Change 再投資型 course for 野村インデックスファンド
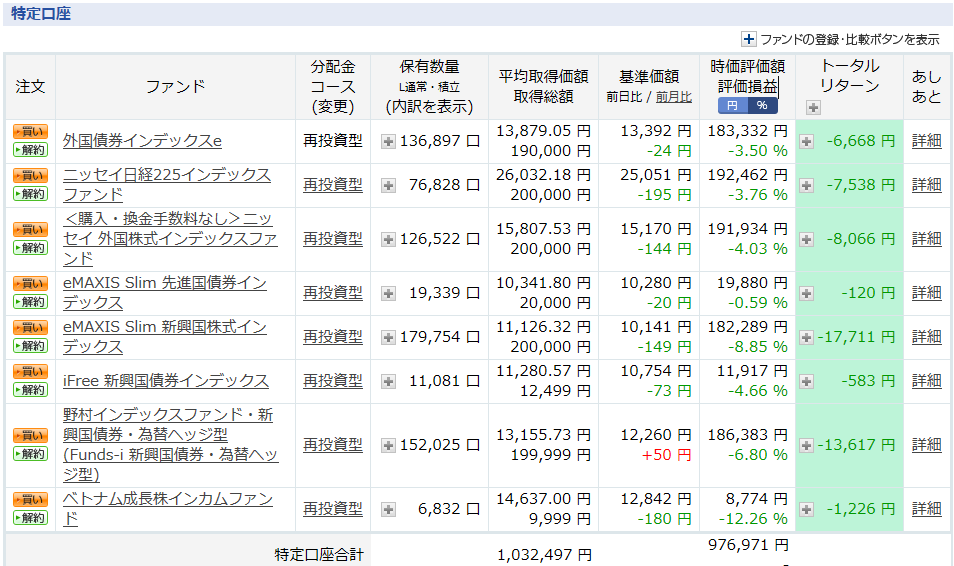954x566 pixels. coord(333,445)
